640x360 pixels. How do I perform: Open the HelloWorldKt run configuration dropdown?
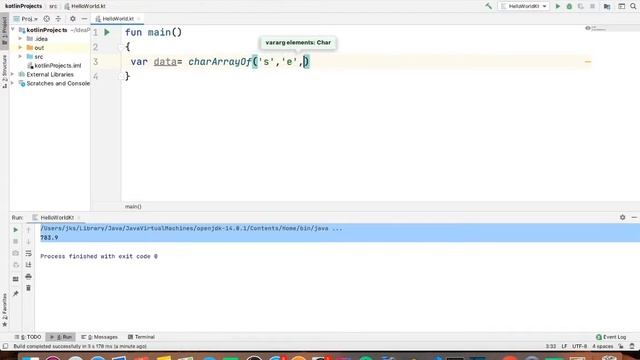(524, 6)
